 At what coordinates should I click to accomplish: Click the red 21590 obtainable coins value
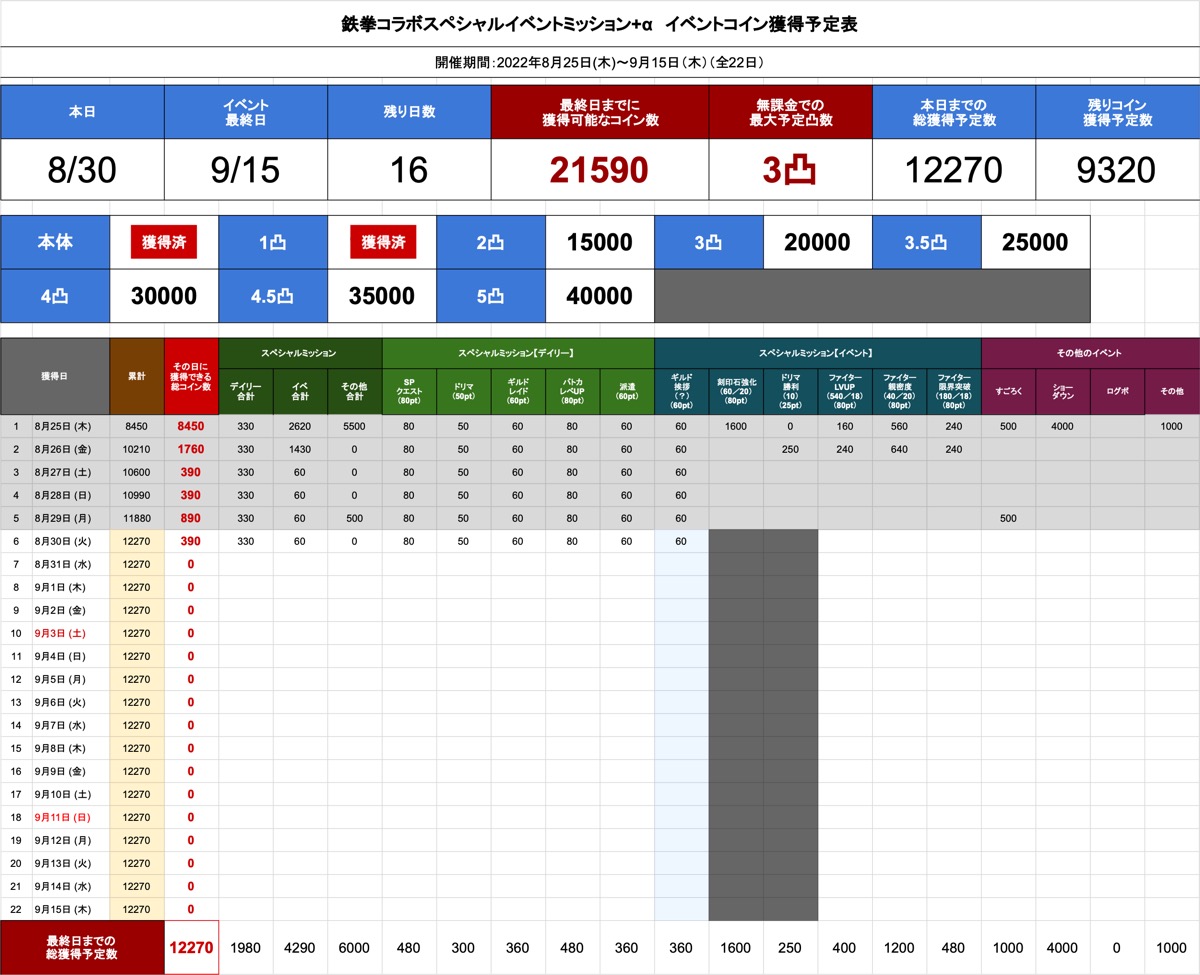[599, 169]
